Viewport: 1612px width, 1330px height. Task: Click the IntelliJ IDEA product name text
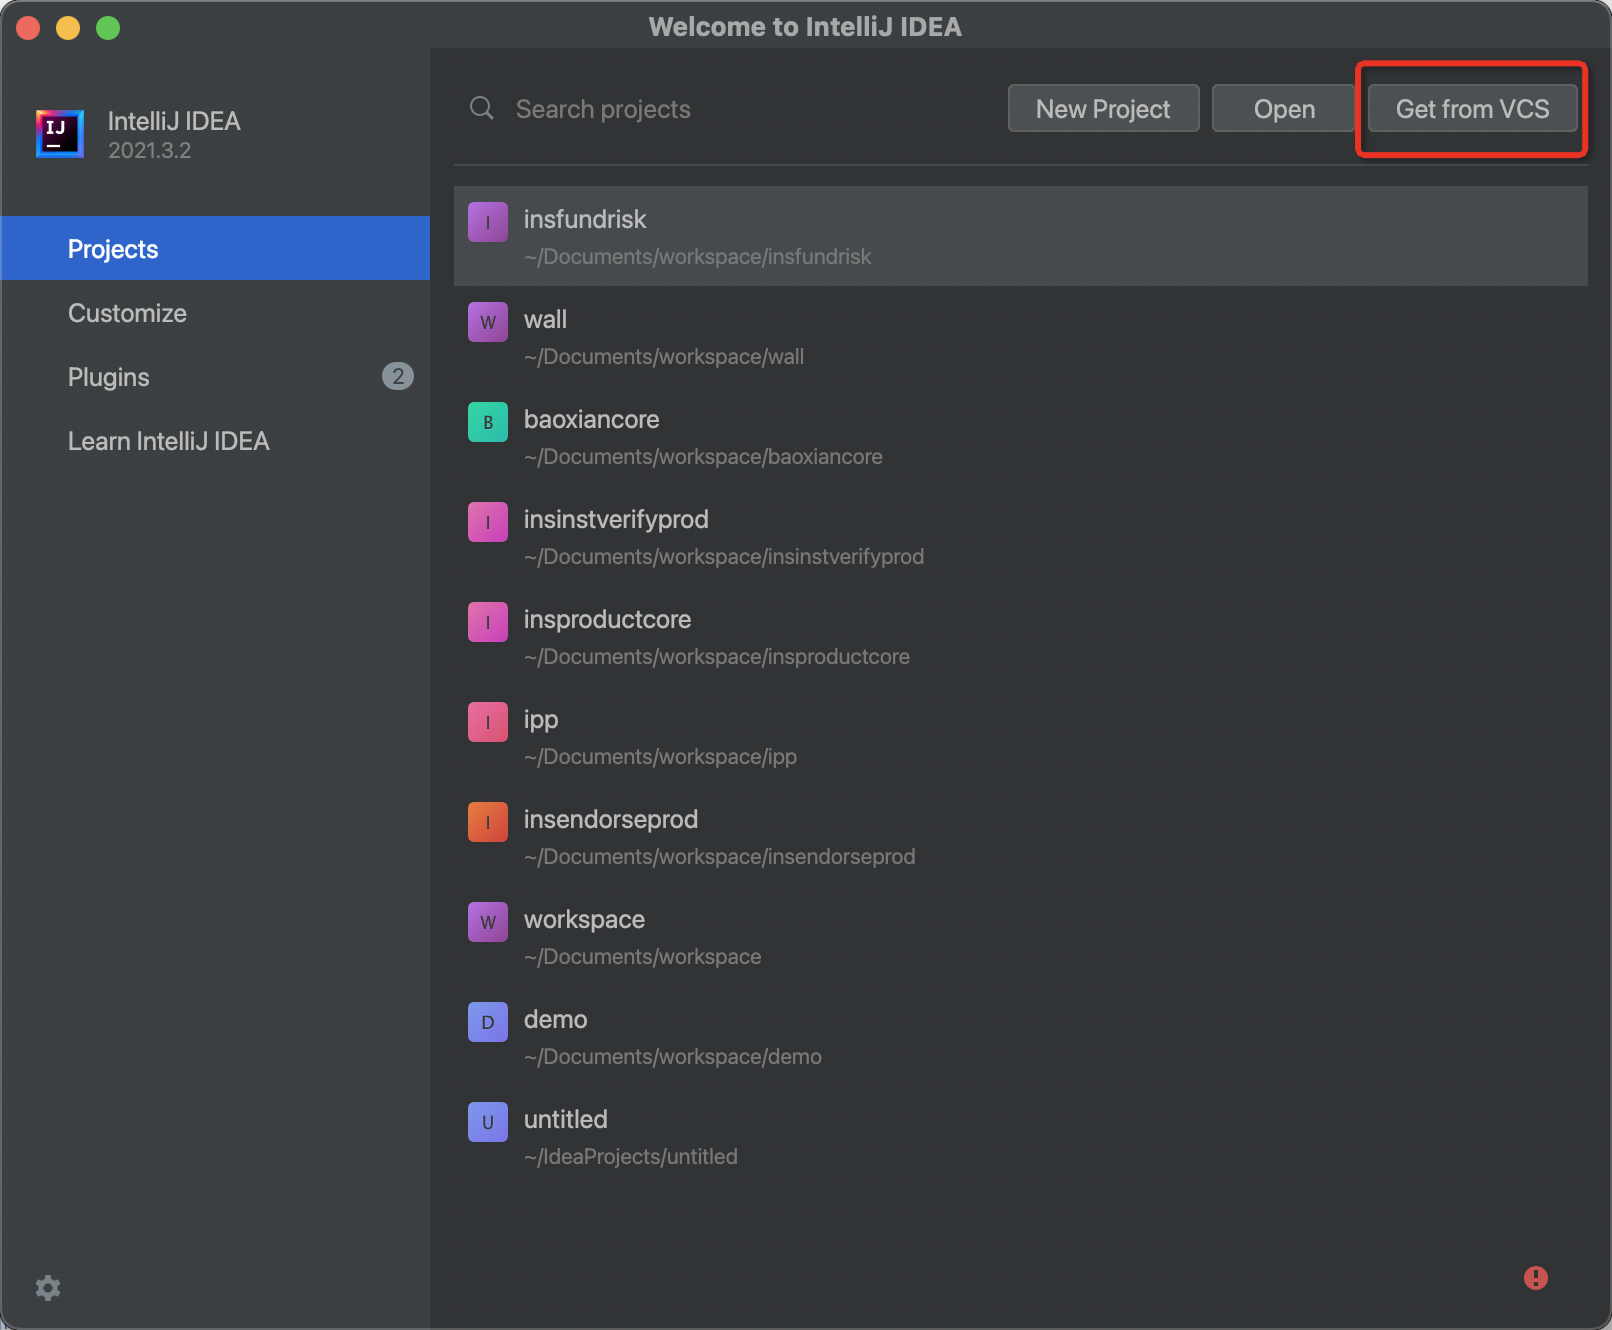tap(174, 121)
